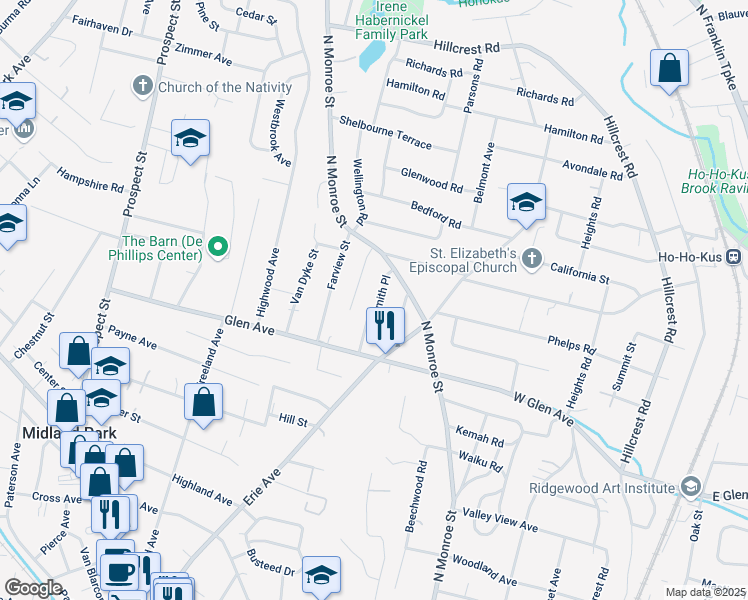Open the school marker near Busteed Dr
This screenshot has width=748, height=600.
click(x=321, y=576)
